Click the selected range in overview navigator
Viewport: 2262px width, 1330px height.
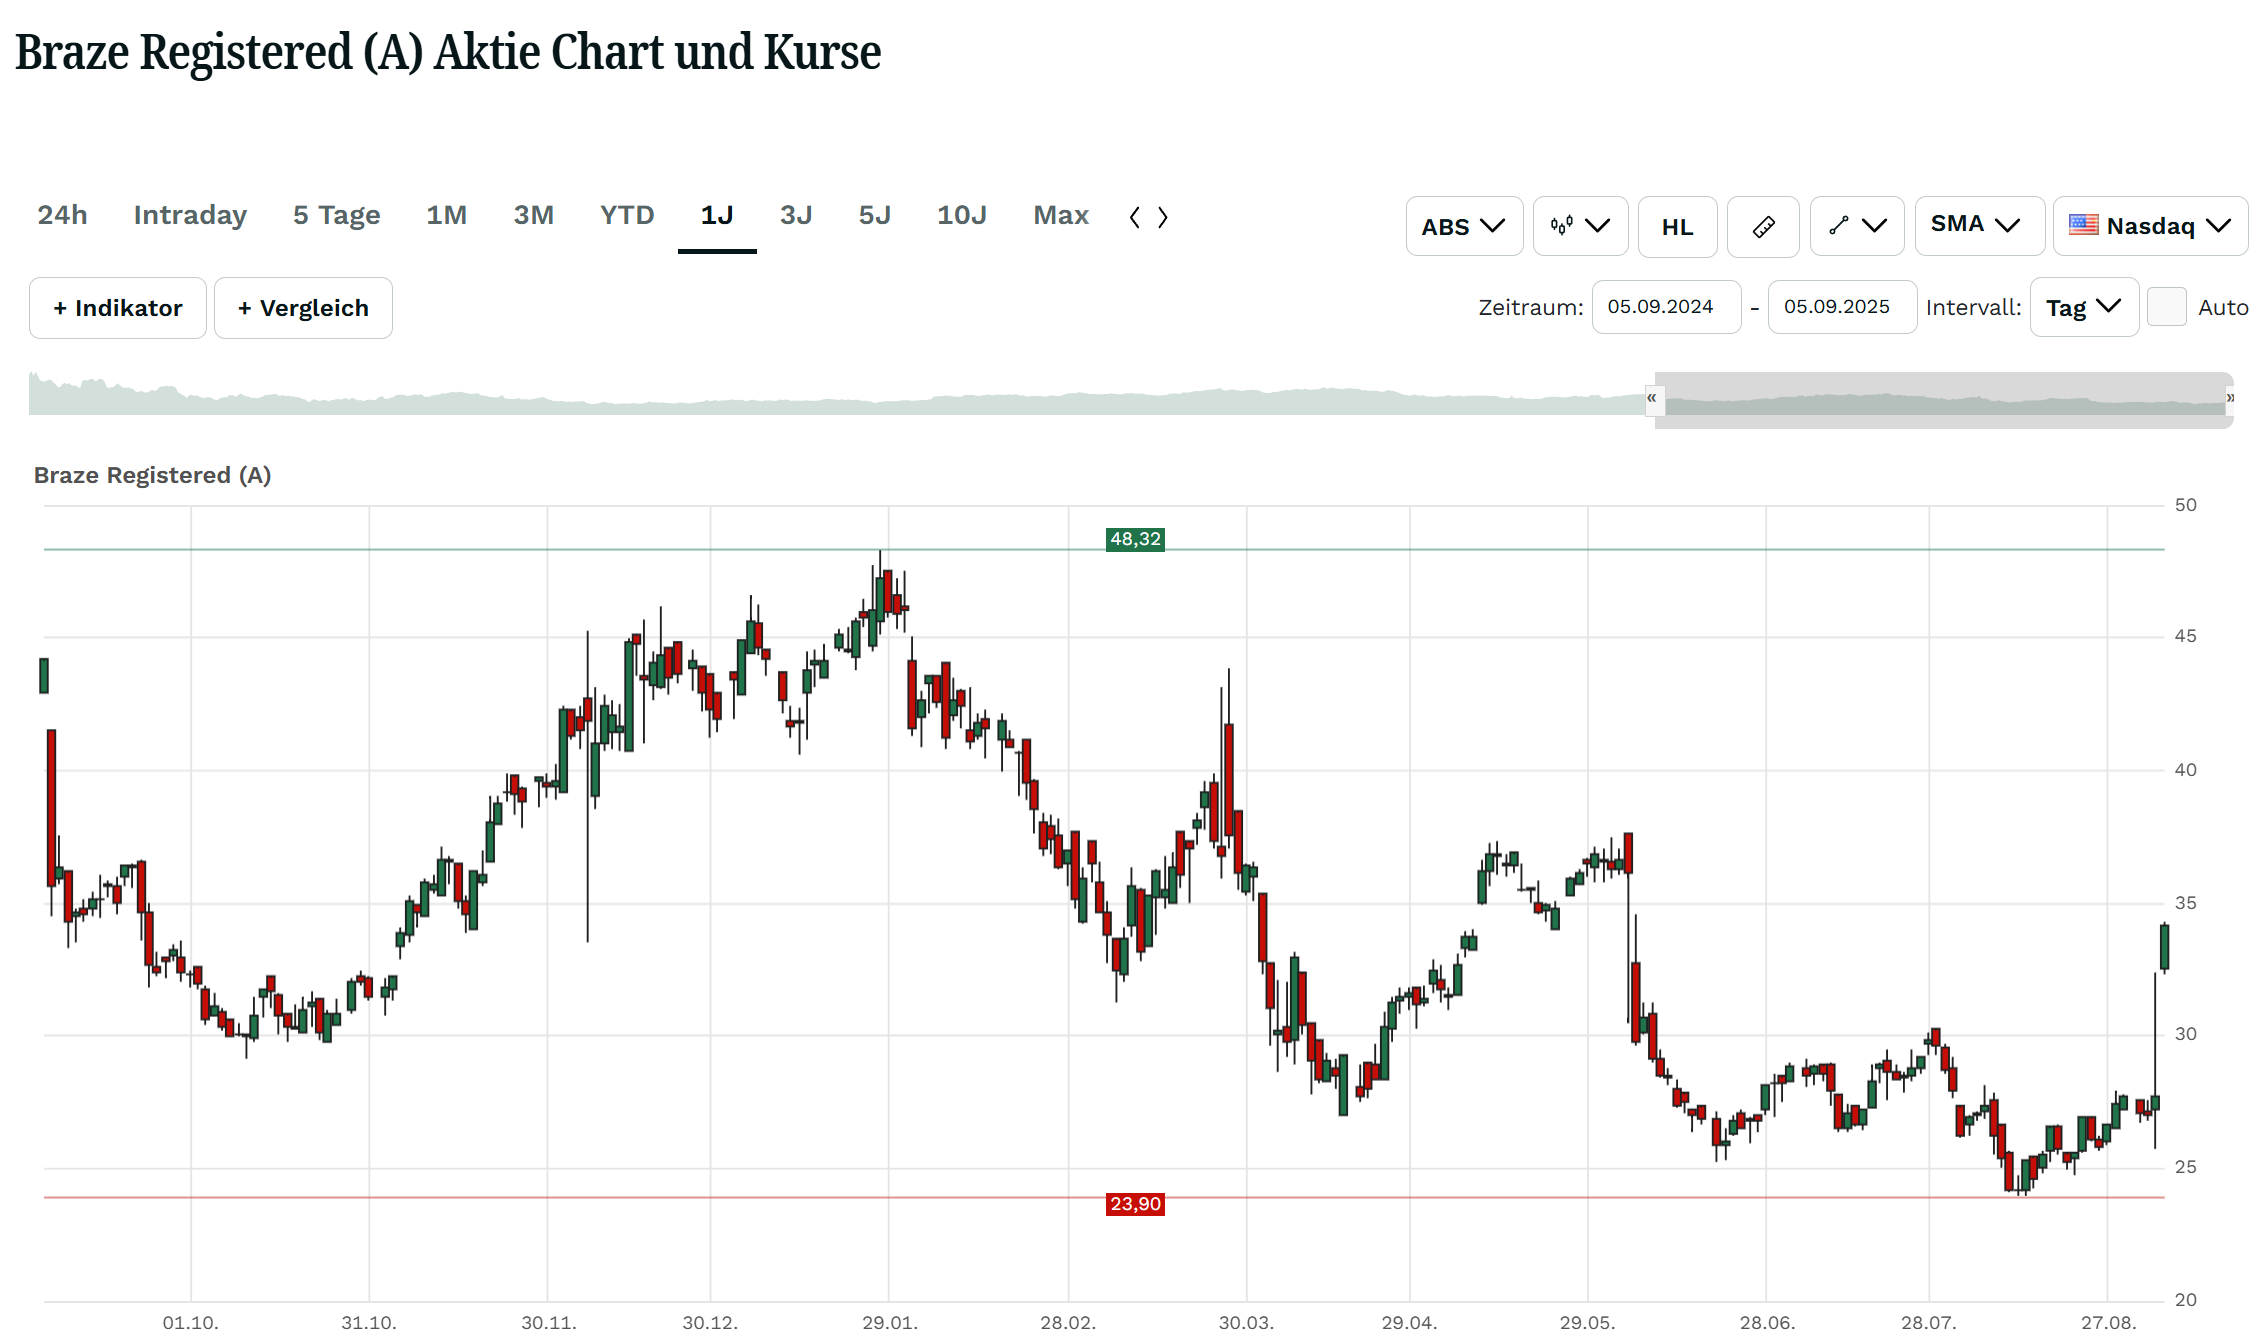[1944, 399]
